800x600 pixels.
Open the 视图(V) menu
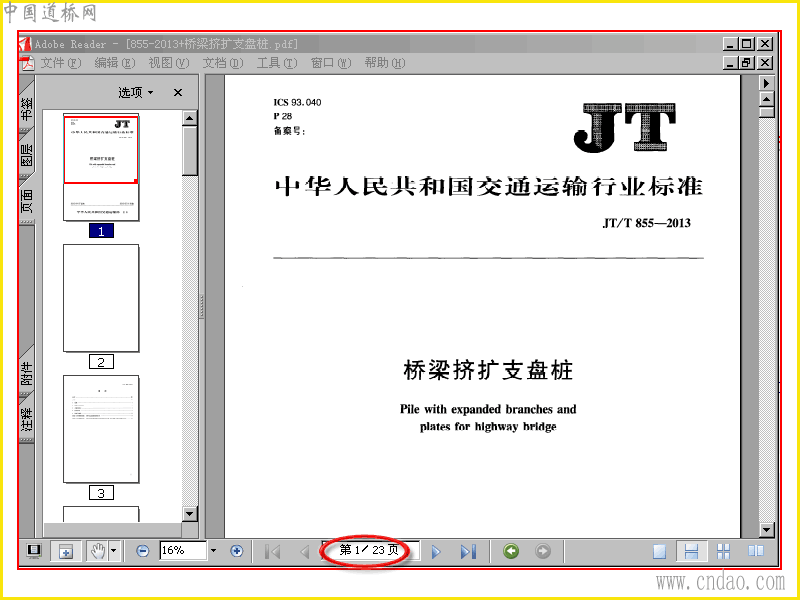pyautogui.click(x=169, y=63)
